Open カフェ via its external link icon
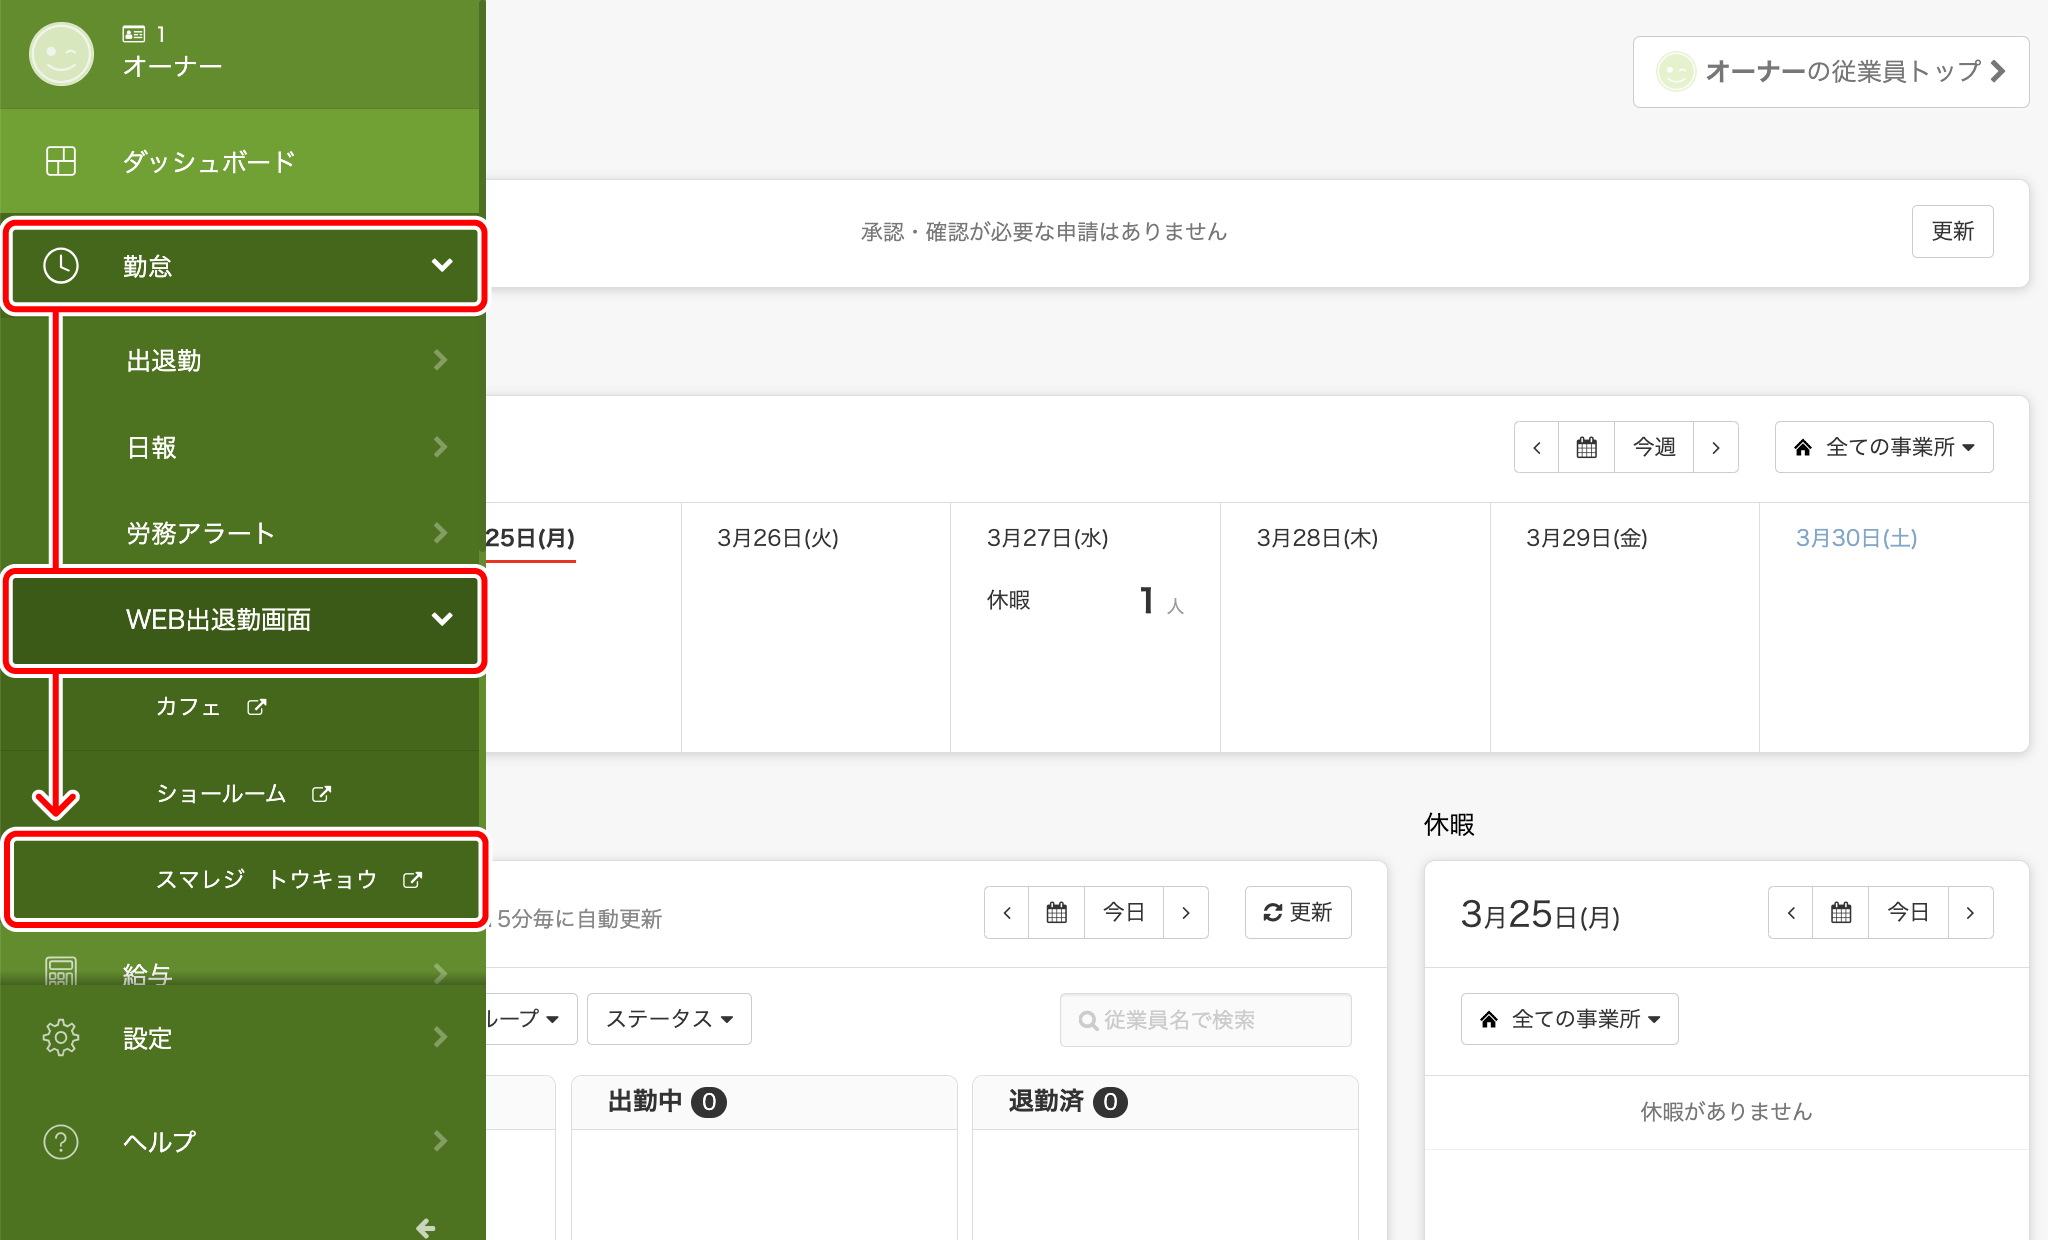This screenshot has height=1240, width=2048. (x=258, y=706)
